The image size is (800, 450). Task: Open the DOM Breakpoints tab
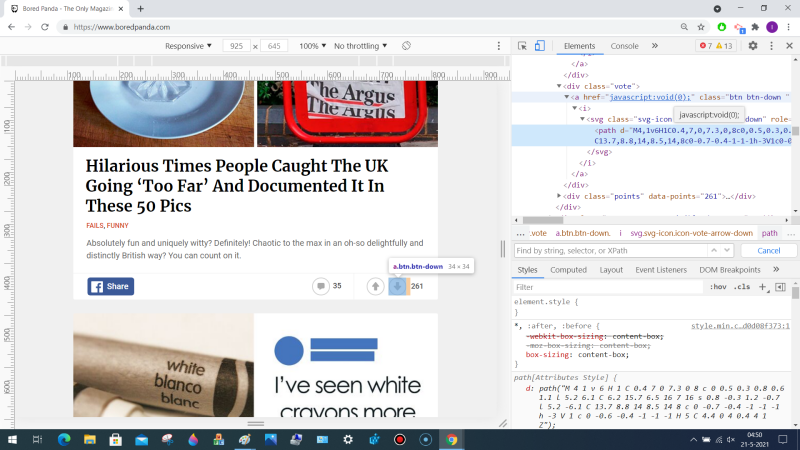[730, 270]
